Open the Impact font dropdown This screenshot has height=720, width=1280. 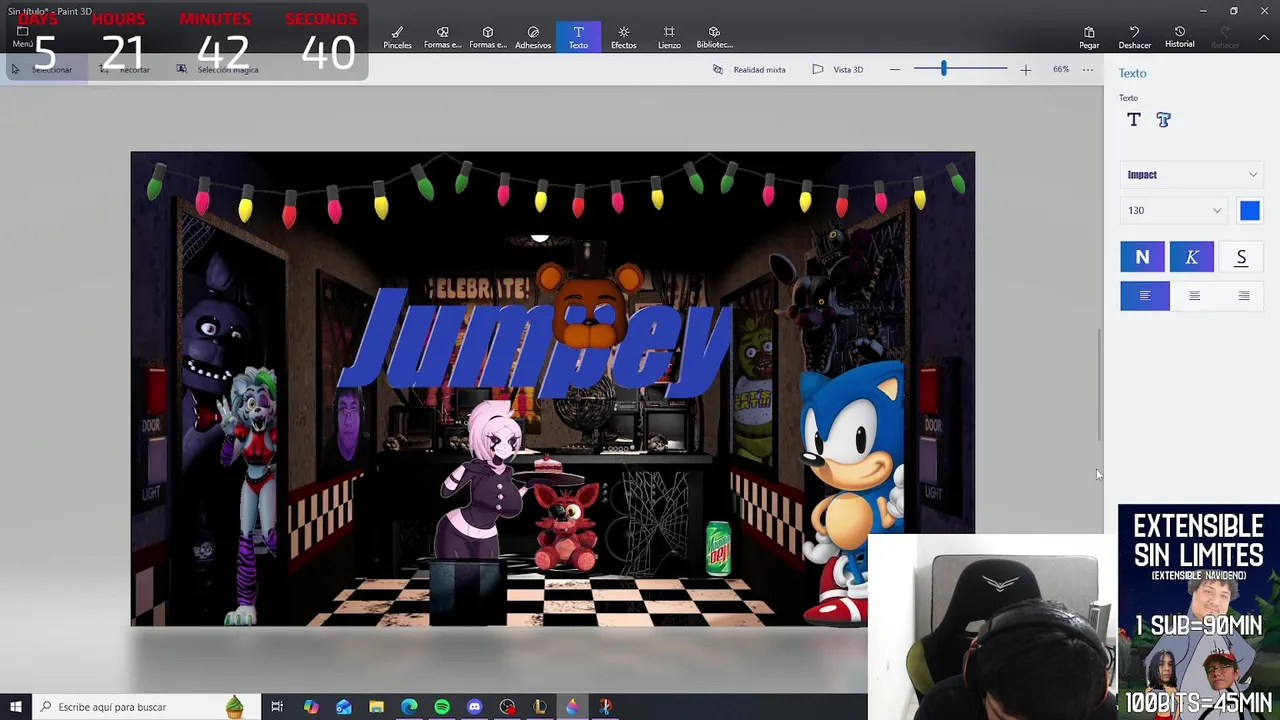1192,175
